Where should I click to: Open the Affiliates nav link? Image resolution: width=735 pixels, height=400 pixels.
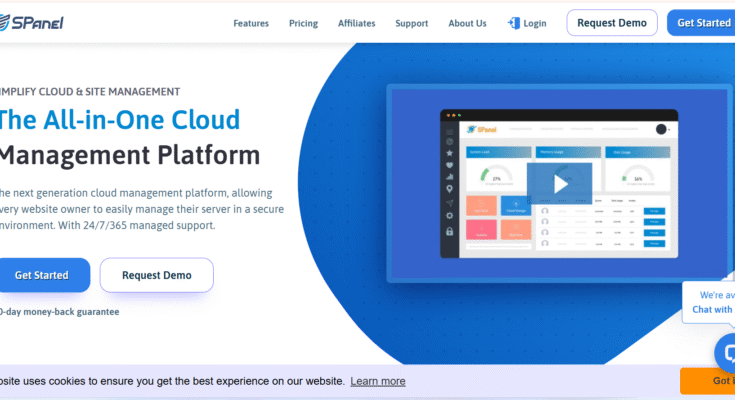click(356, 23)
